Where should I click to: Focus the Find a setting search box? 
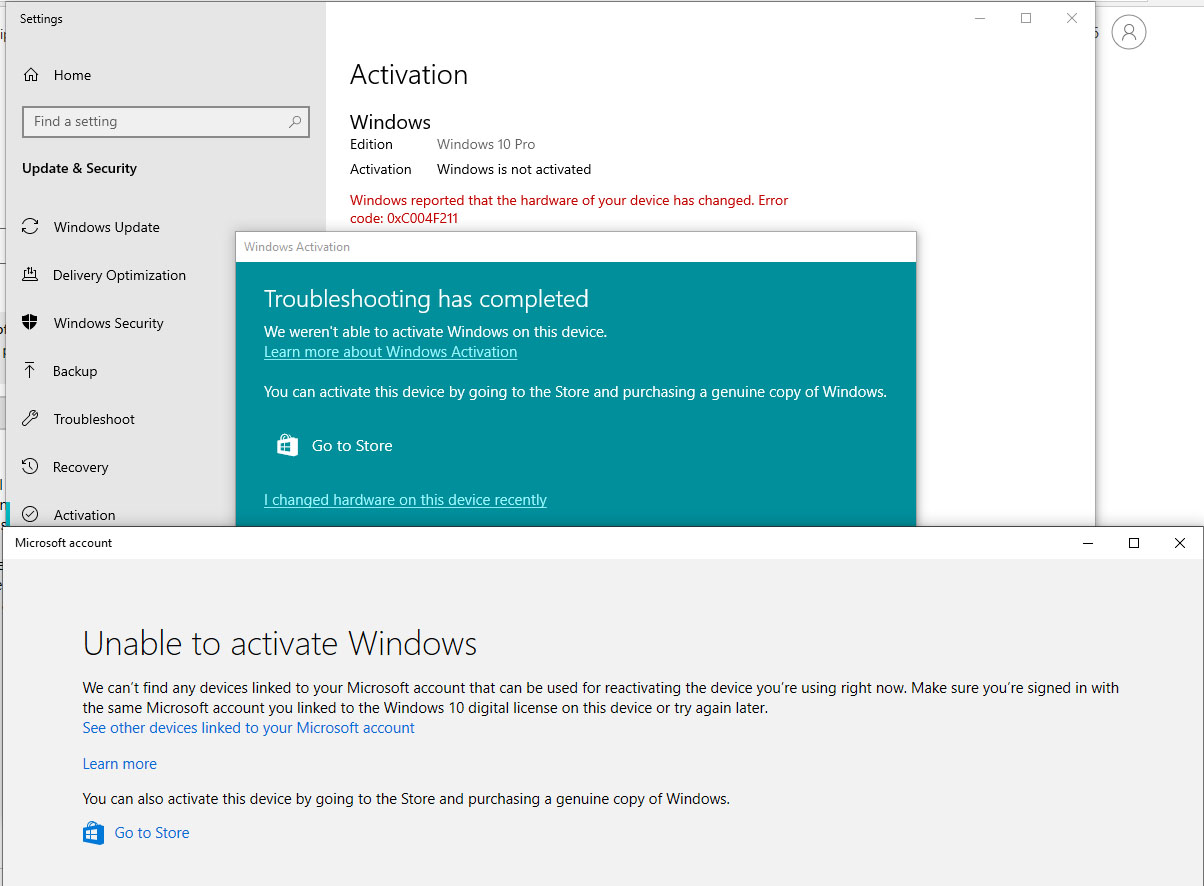(166, 122)
